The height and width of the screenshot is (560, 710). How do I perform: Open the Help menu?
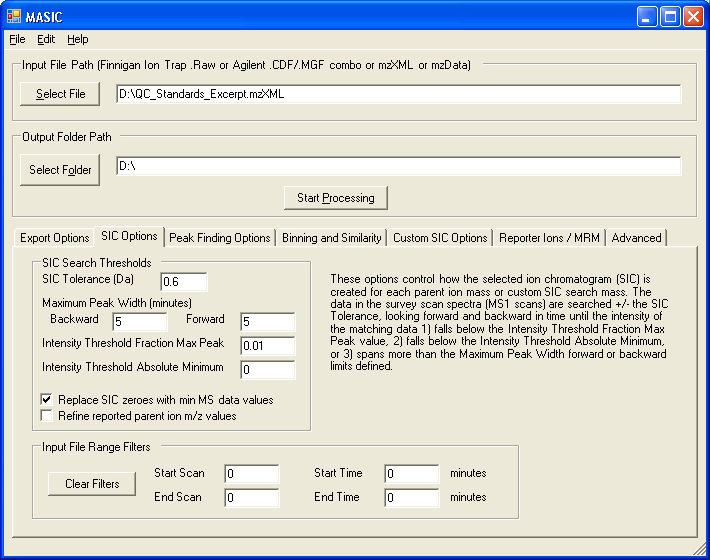click(78, 39)
